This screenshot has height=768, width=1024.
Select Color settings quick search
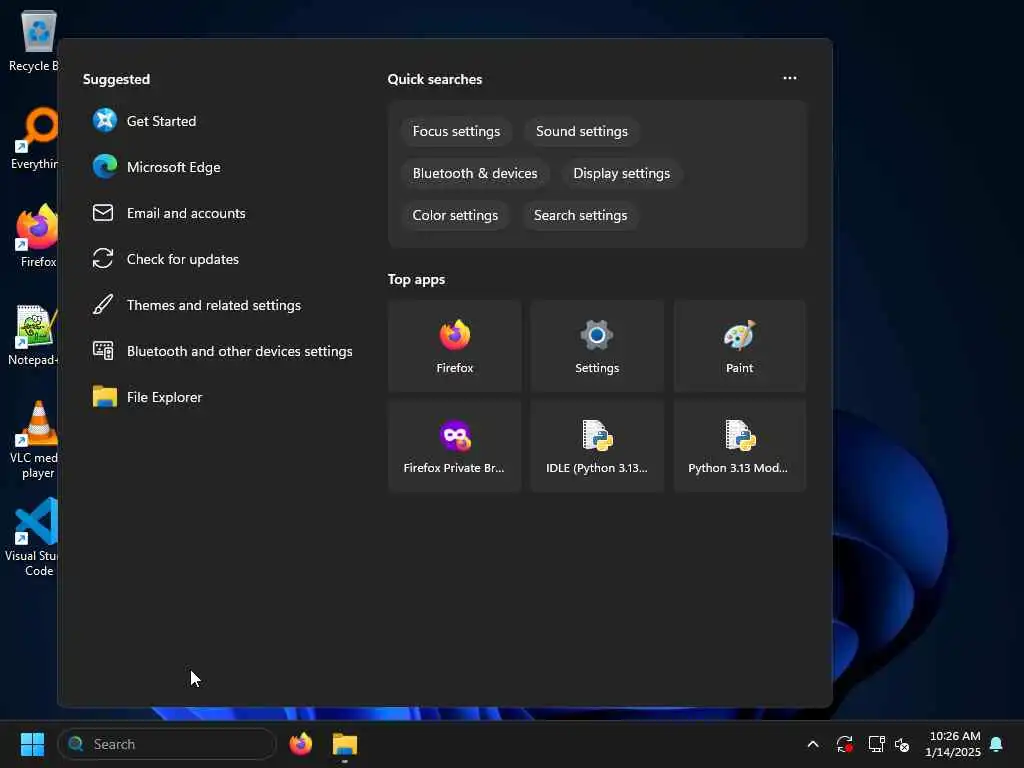coord(455,216)
